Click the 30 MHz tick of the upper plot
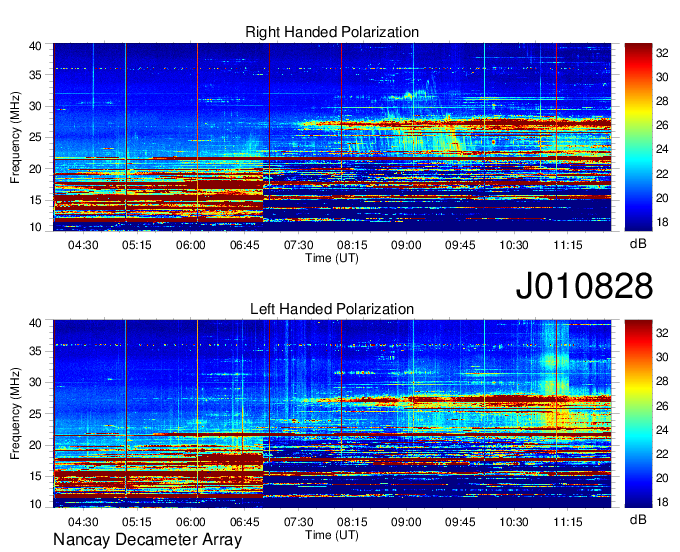 point(35,106)
